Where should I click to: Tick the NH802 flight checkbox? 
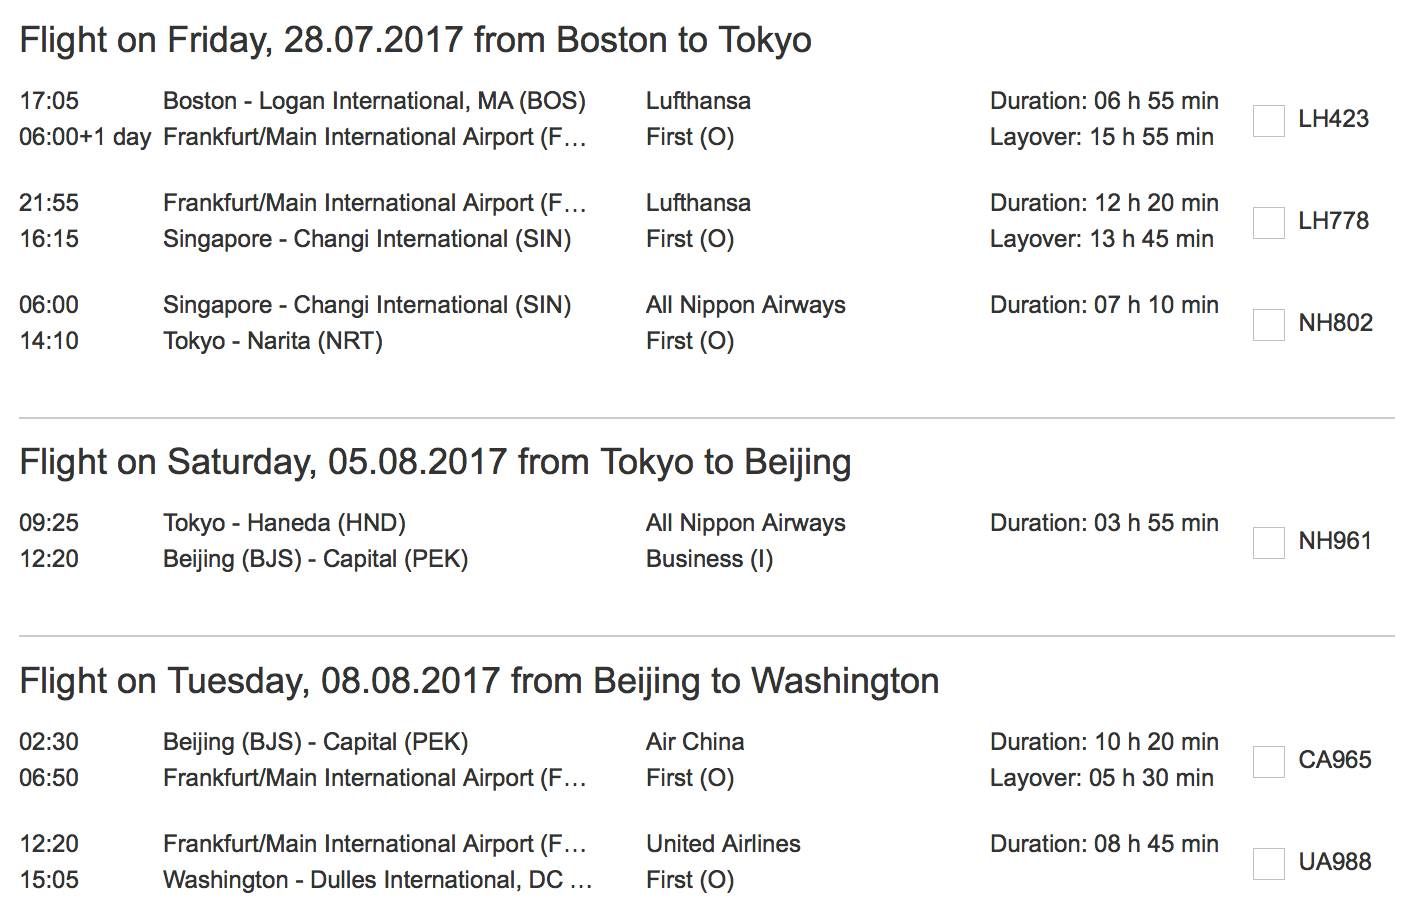coord(1269,324)
